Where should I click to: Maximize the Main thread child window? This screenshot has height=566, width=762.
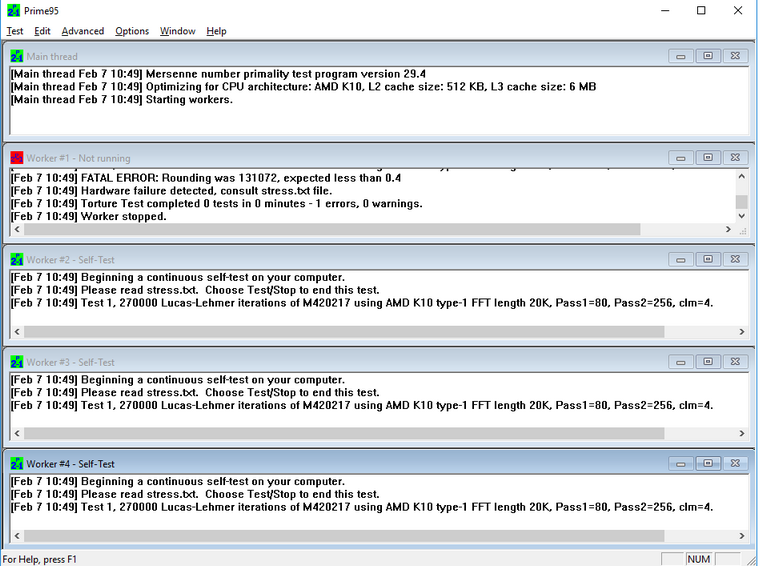[708, 56]
